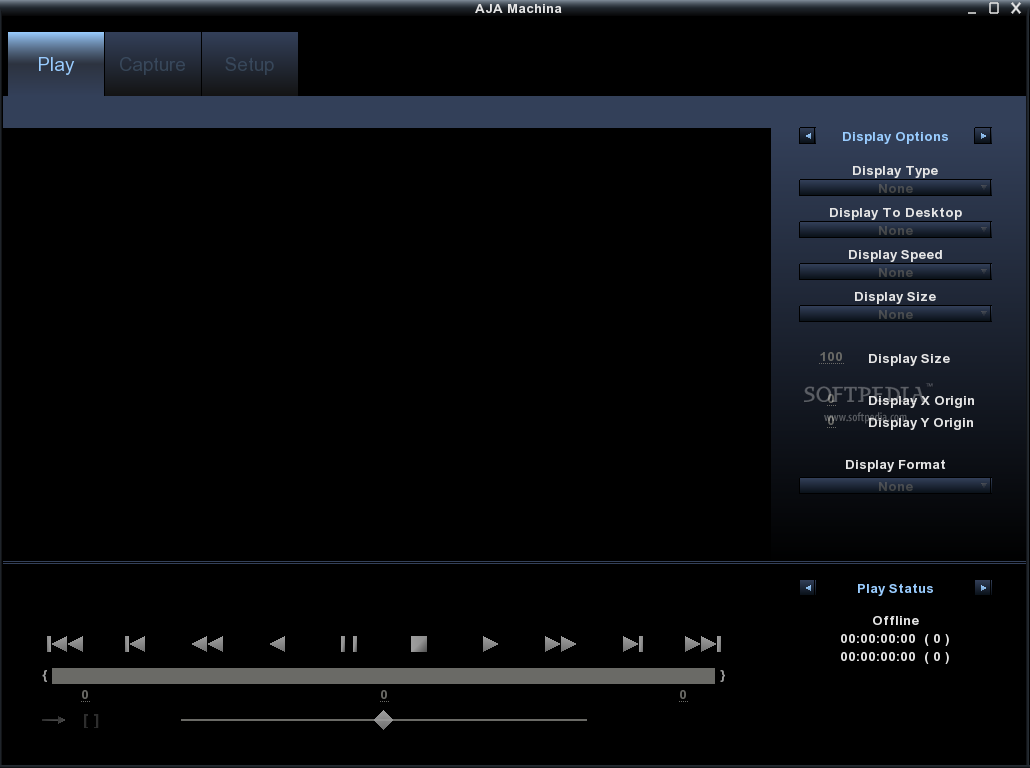
Task: Minimize the AJA Machina window
Action: pyautogui.click(x=972, y=9)
